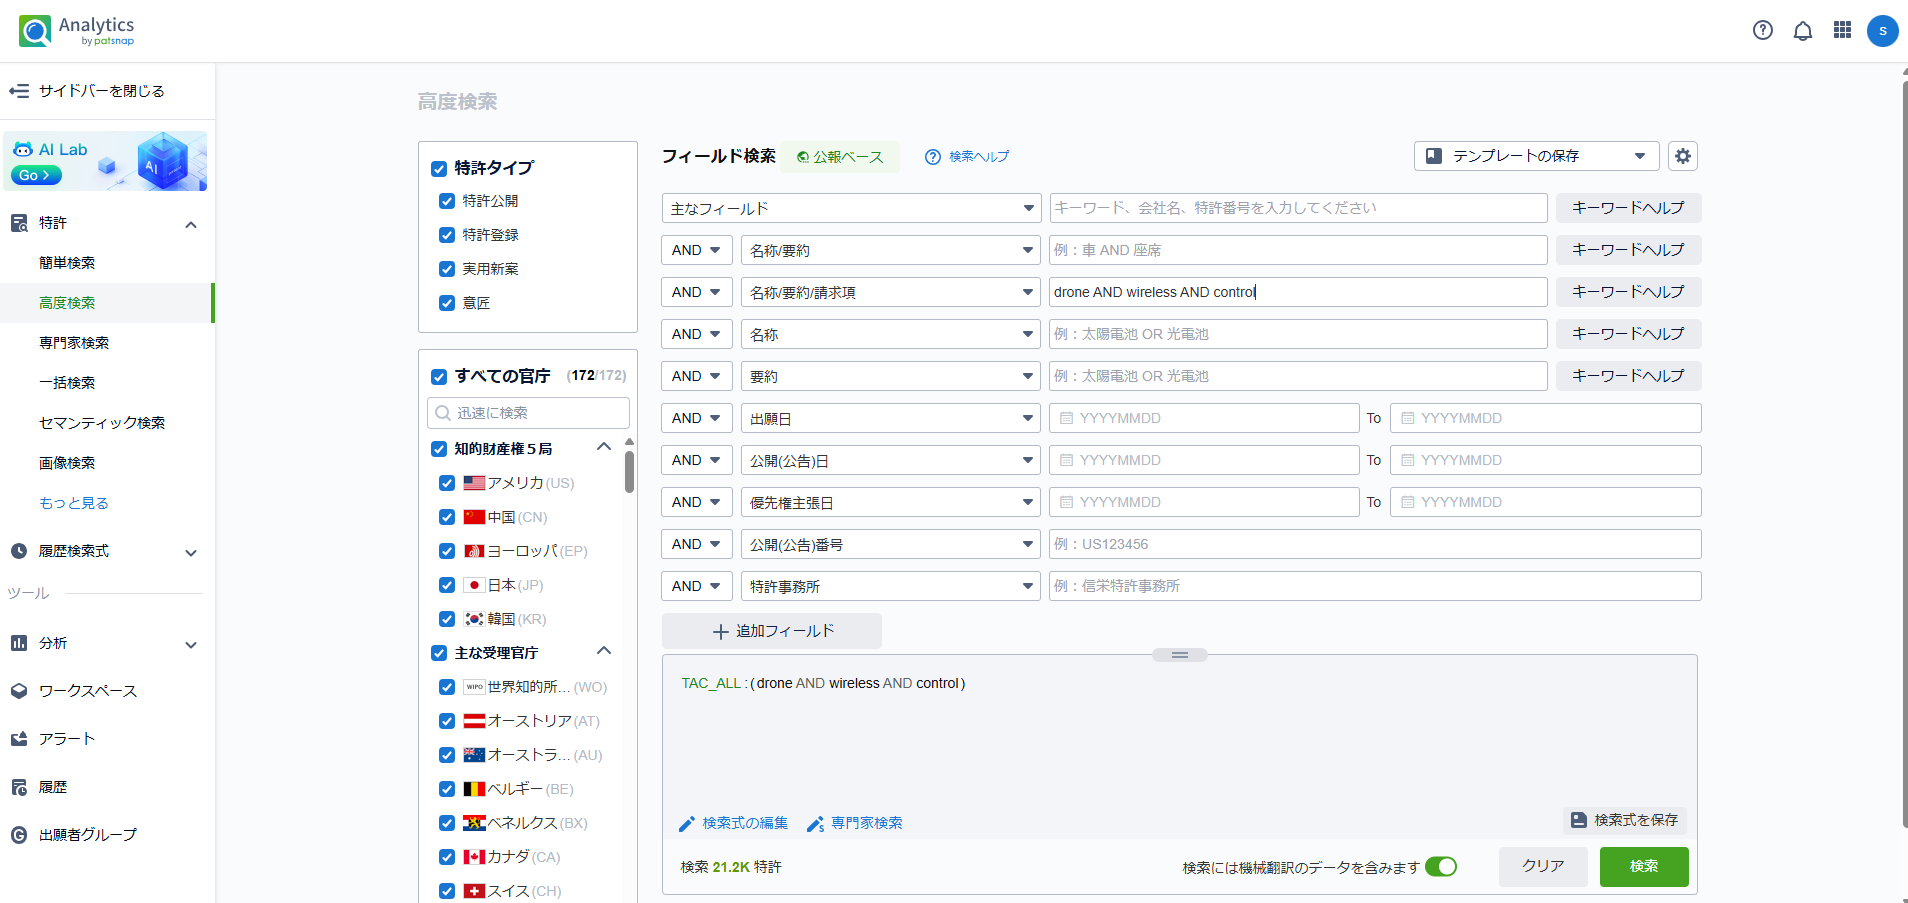Screen dimensions: 1908x903
Task: Open セマンティック検索 in the sidebar
Action: (102, 423)
